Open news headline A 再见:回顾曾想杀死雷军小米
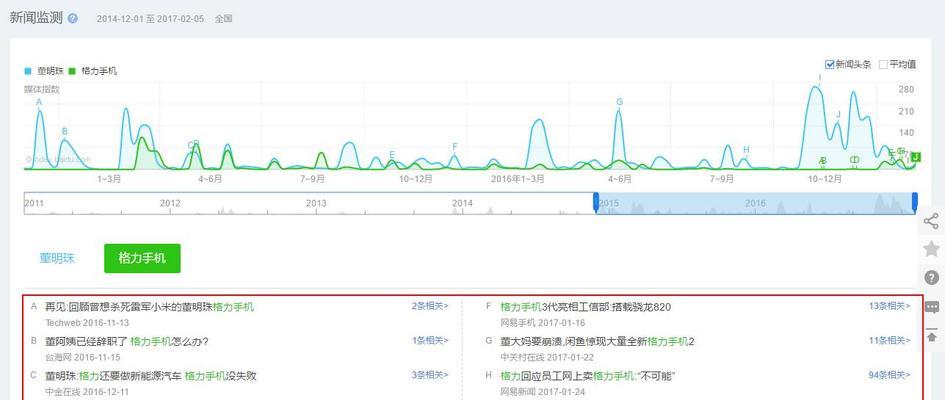 149,307
